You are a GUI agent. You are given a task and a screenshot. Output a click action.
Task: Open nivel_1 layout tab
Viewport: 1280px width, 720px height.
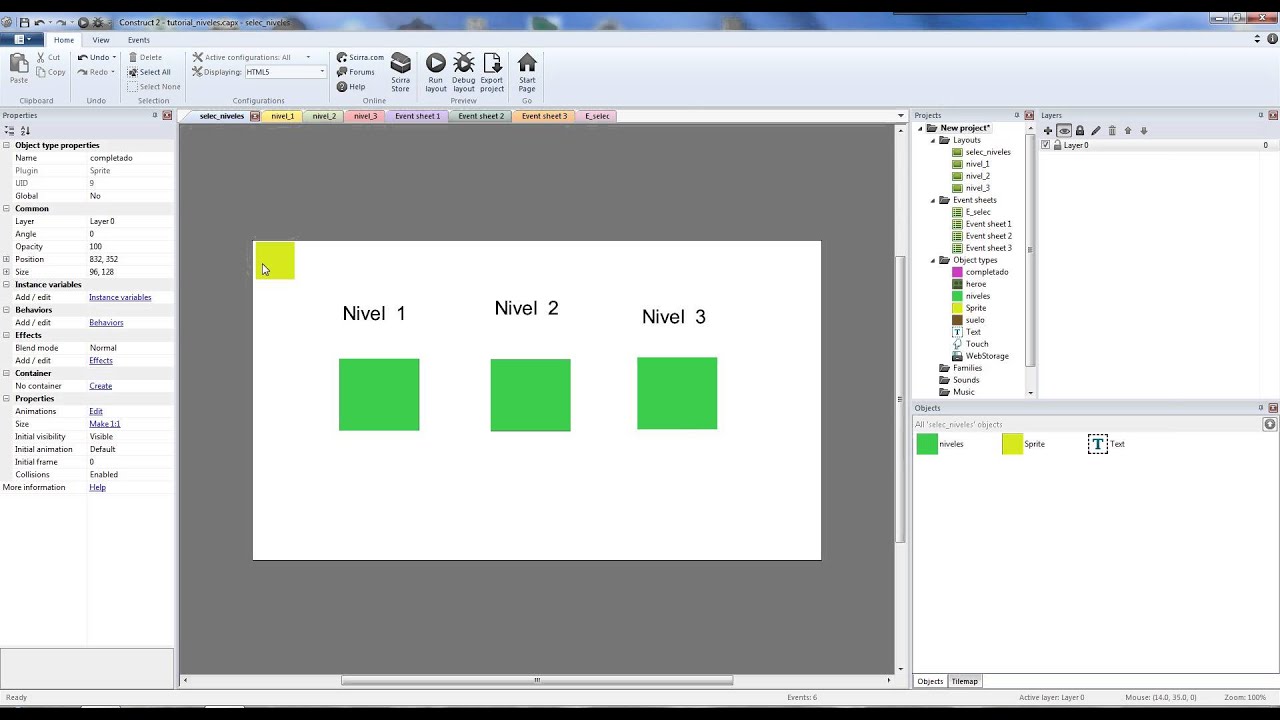282,116
